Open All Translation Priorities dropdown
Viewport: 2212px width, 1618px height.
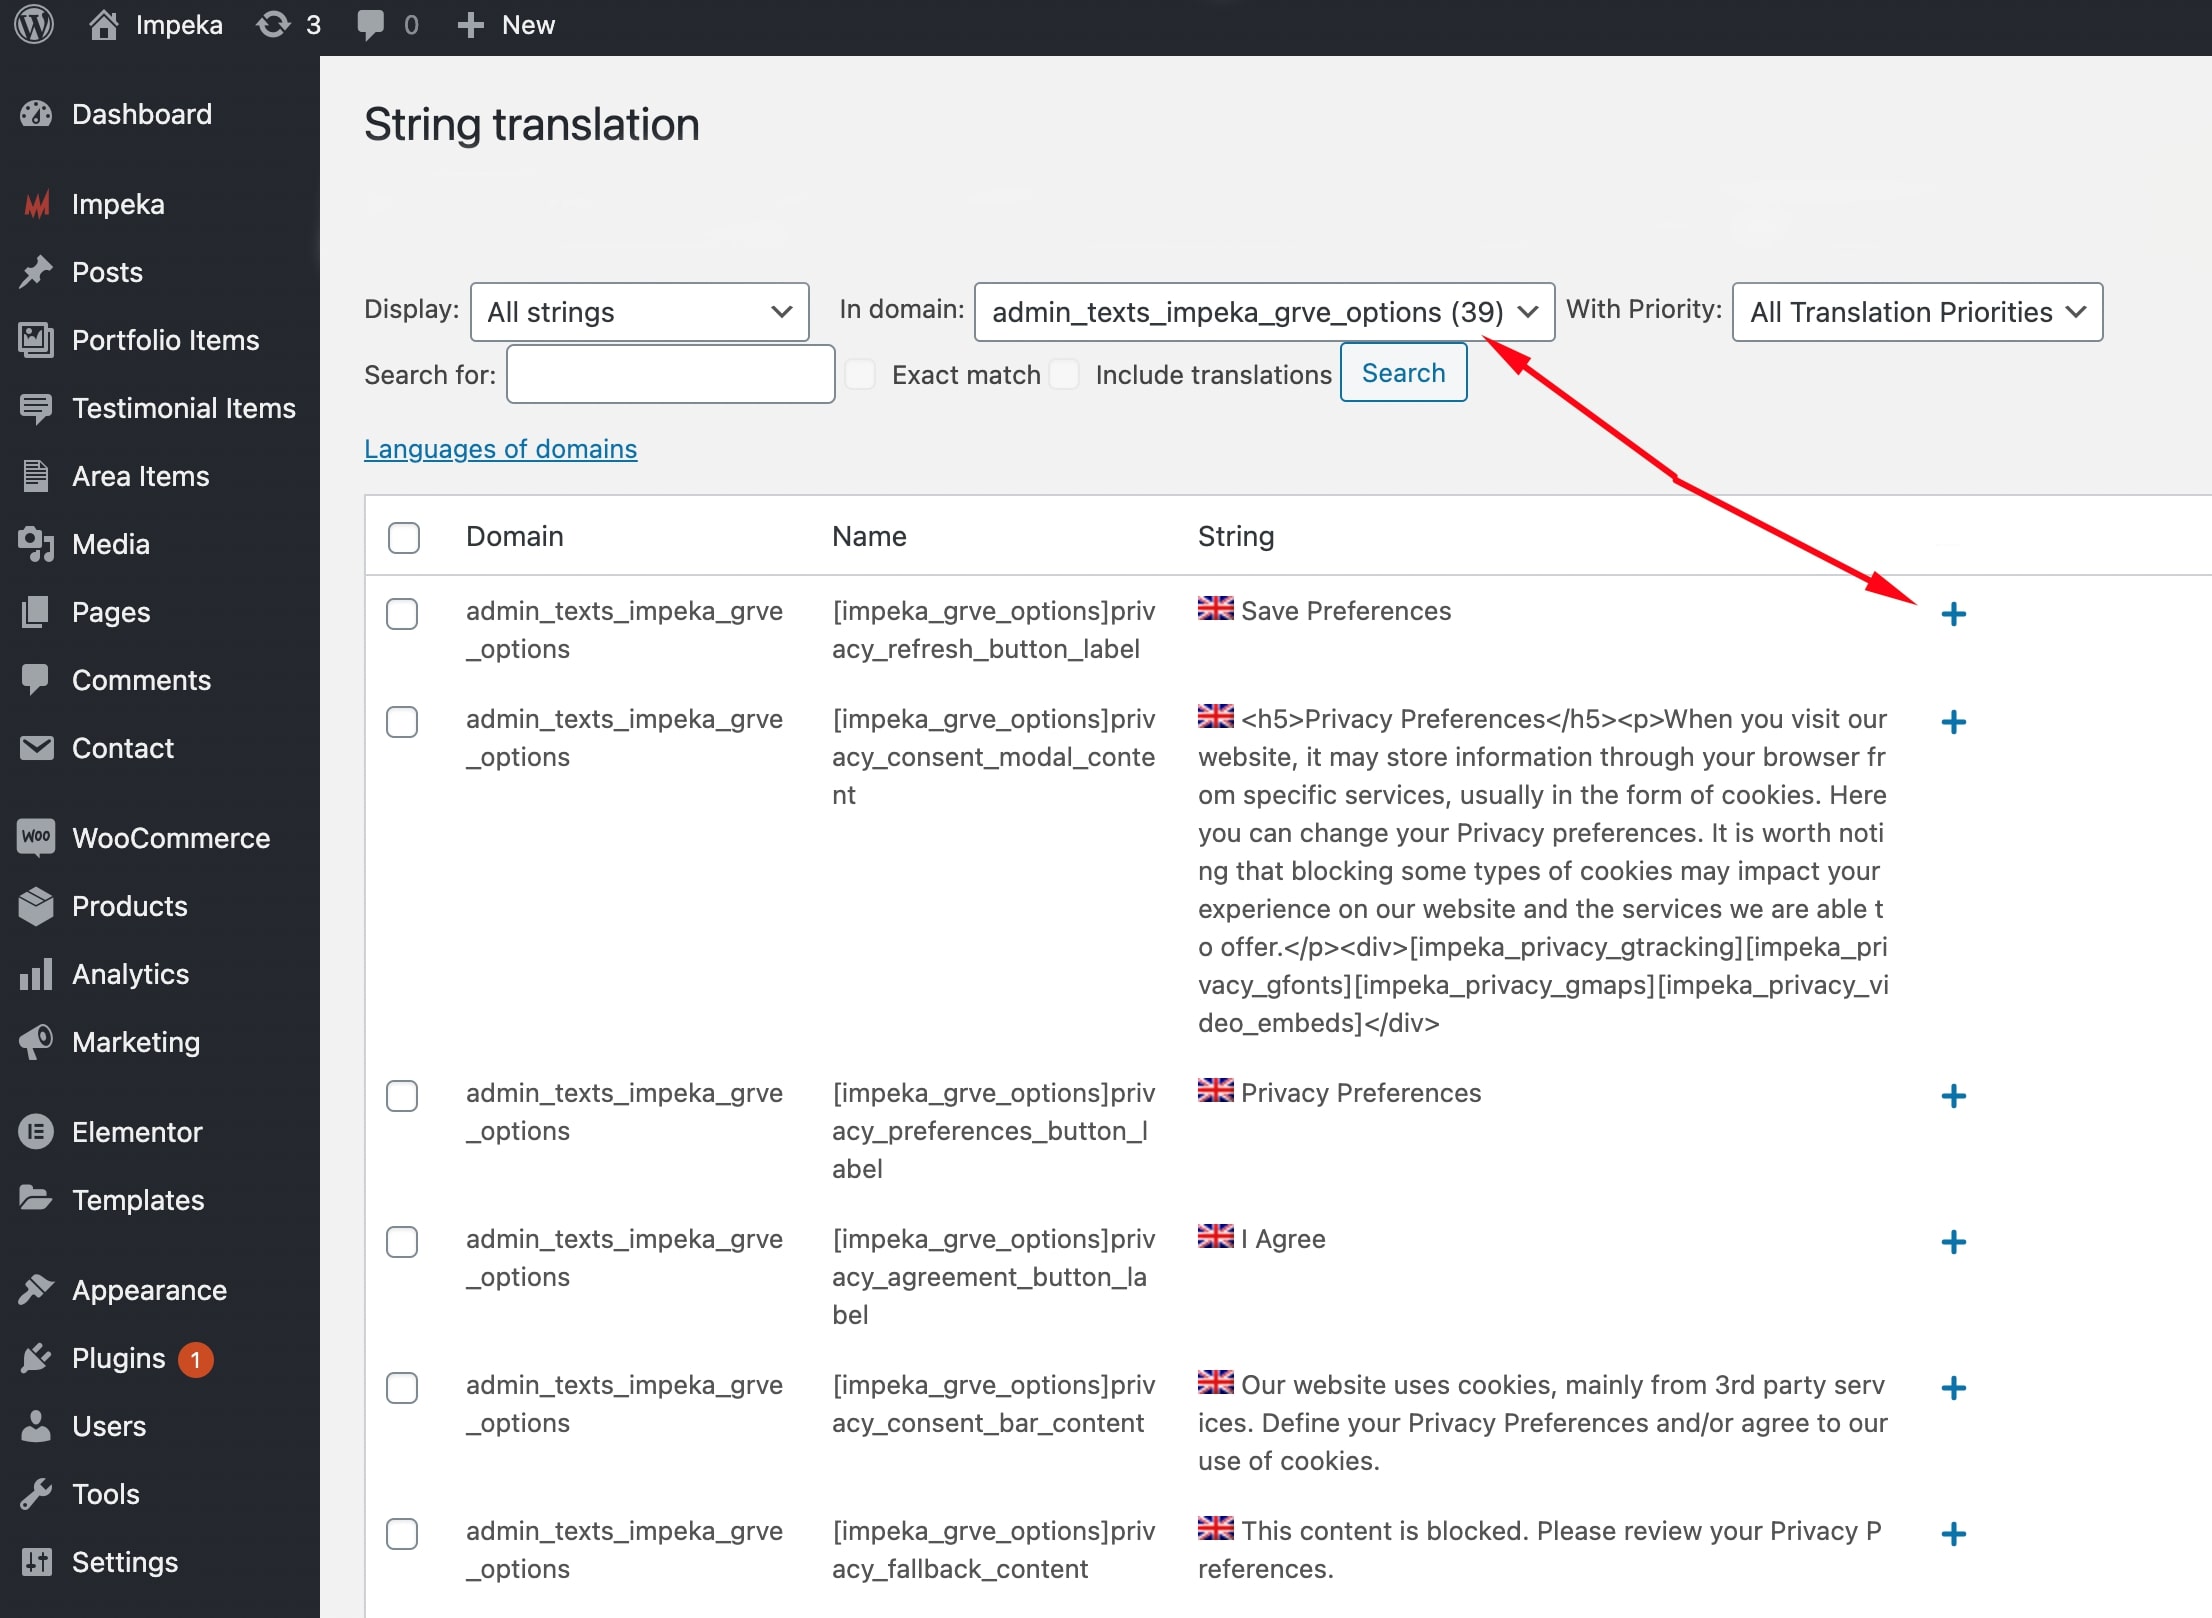tap(1916, 312)
